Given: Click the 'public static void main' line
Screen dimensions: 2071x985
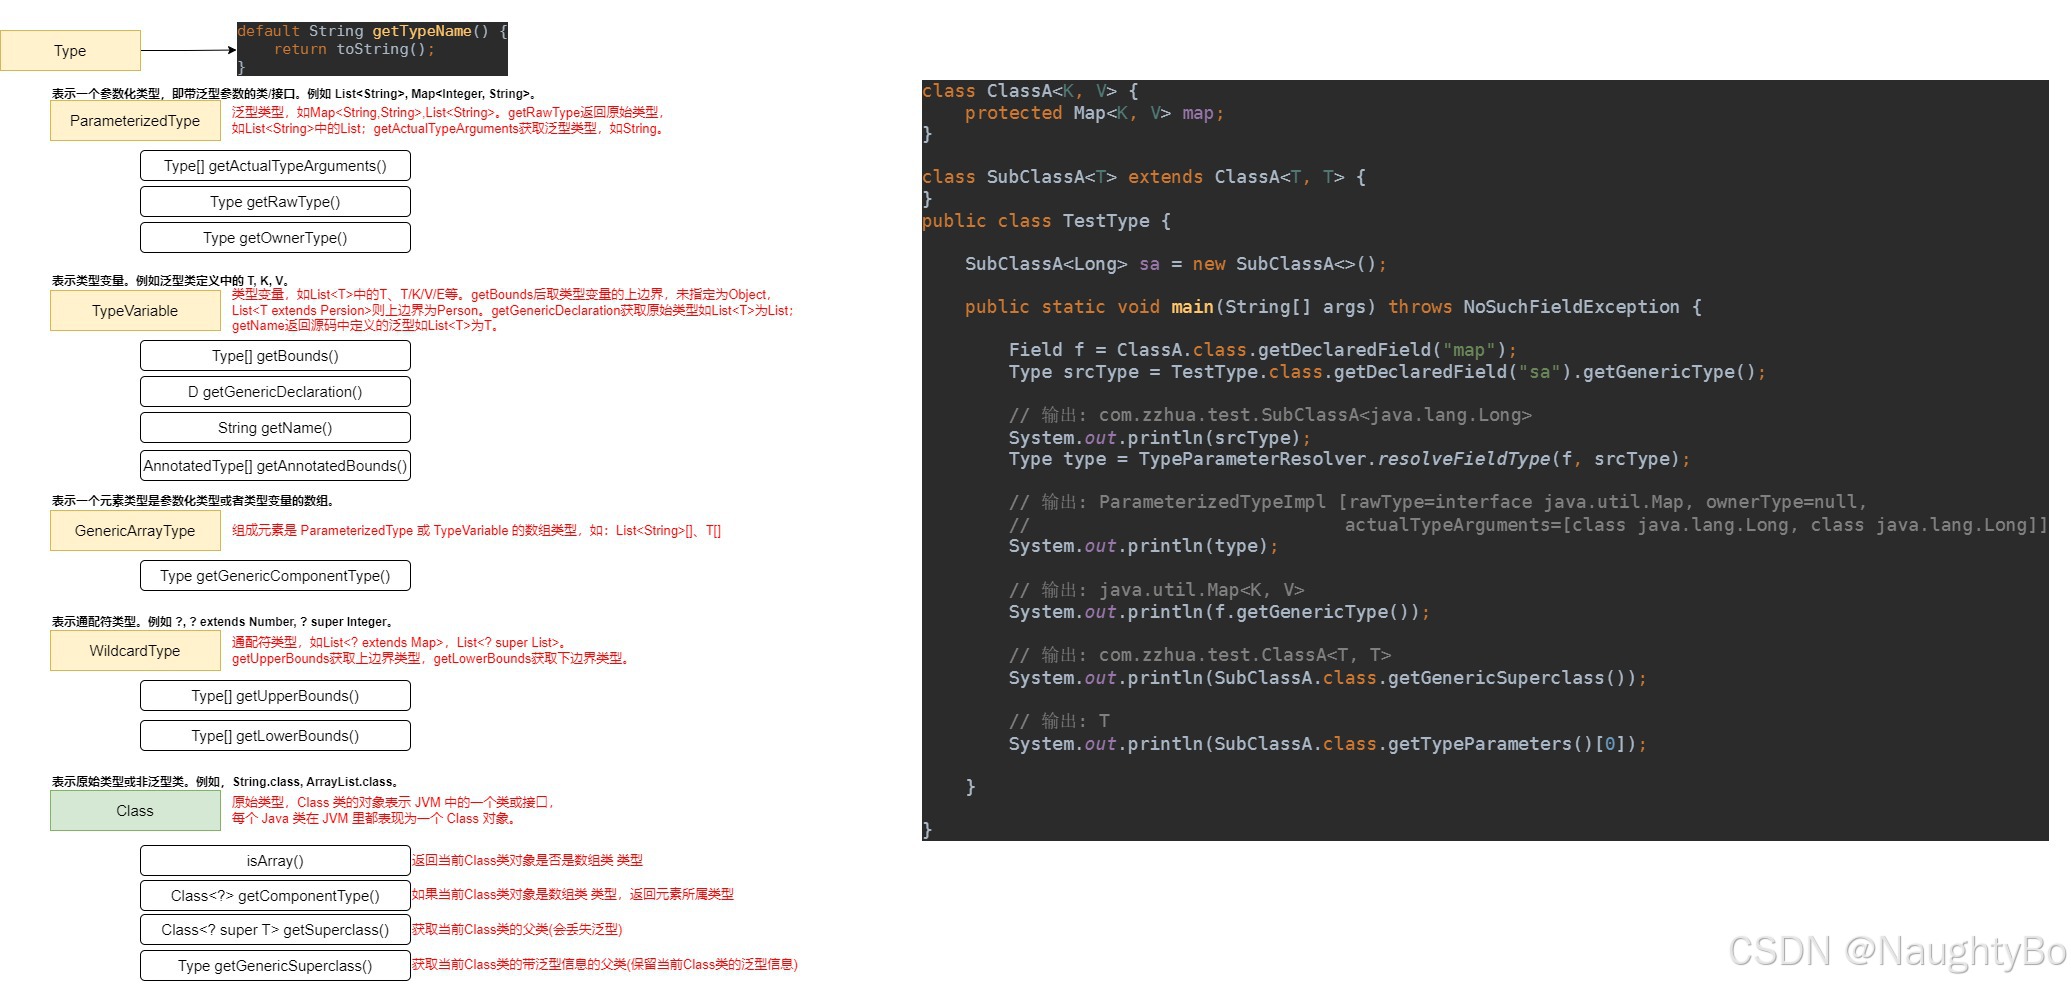Looking at the screenshot, I should [x=1333, y=307].
